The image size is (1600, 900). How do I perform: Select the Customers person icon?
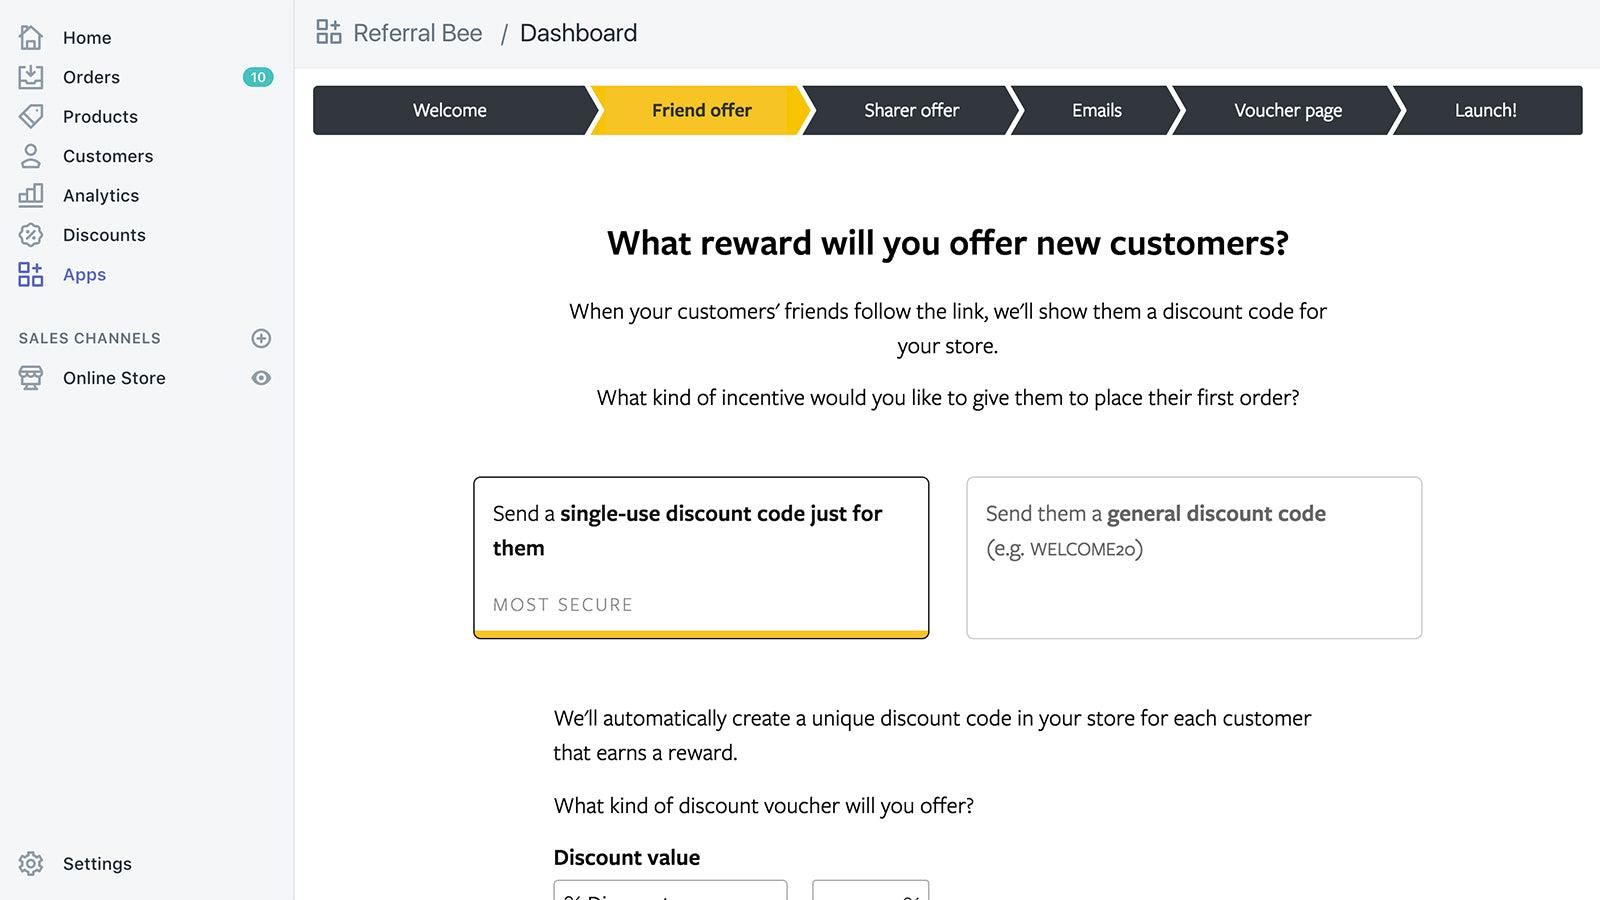click(x=31, y=156)
